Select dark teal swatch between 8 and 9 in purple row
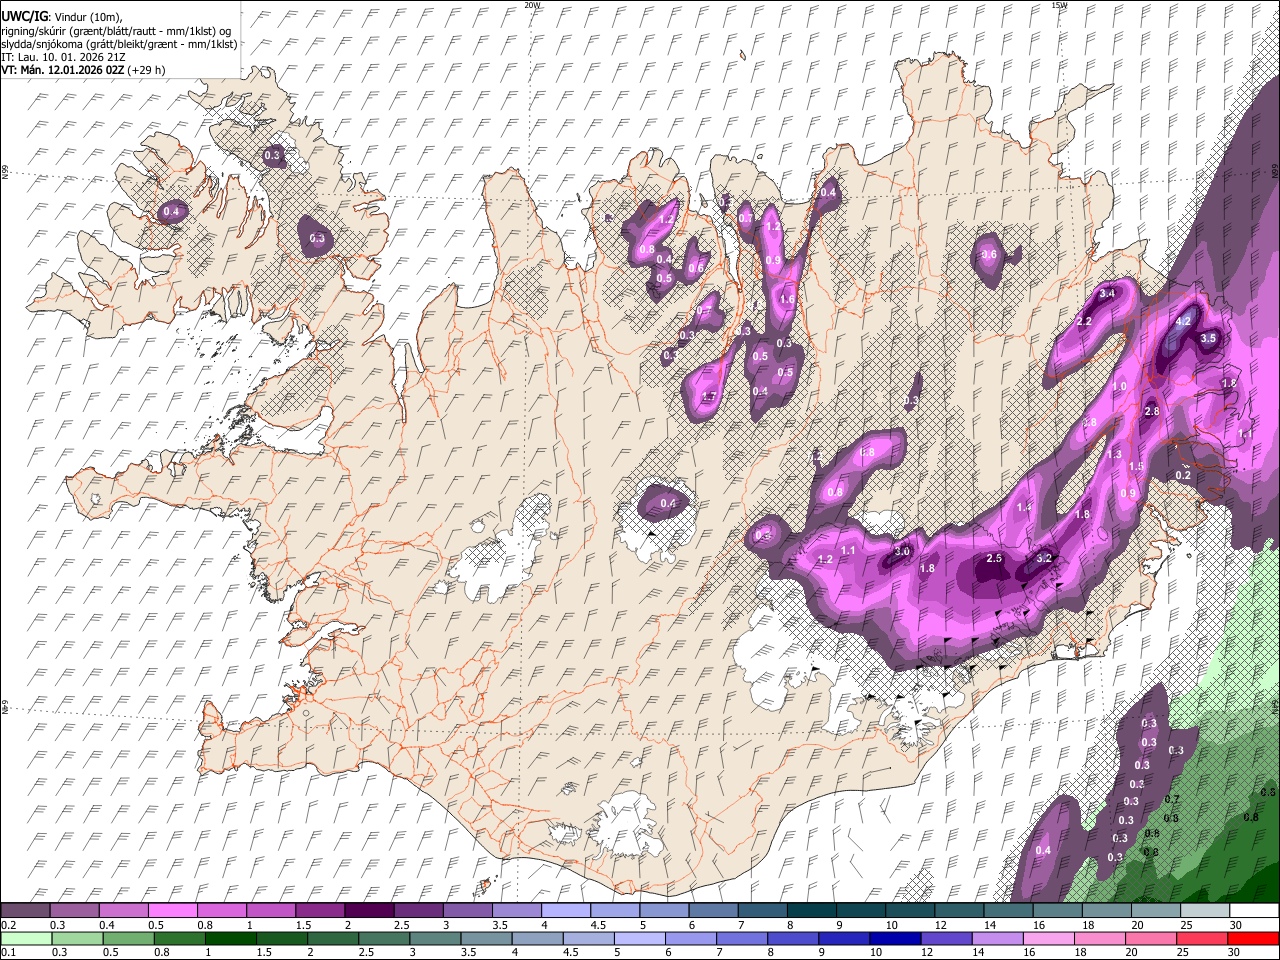Image resolution: width=1280 pixels, height=960 pixels. coord(810,911)
